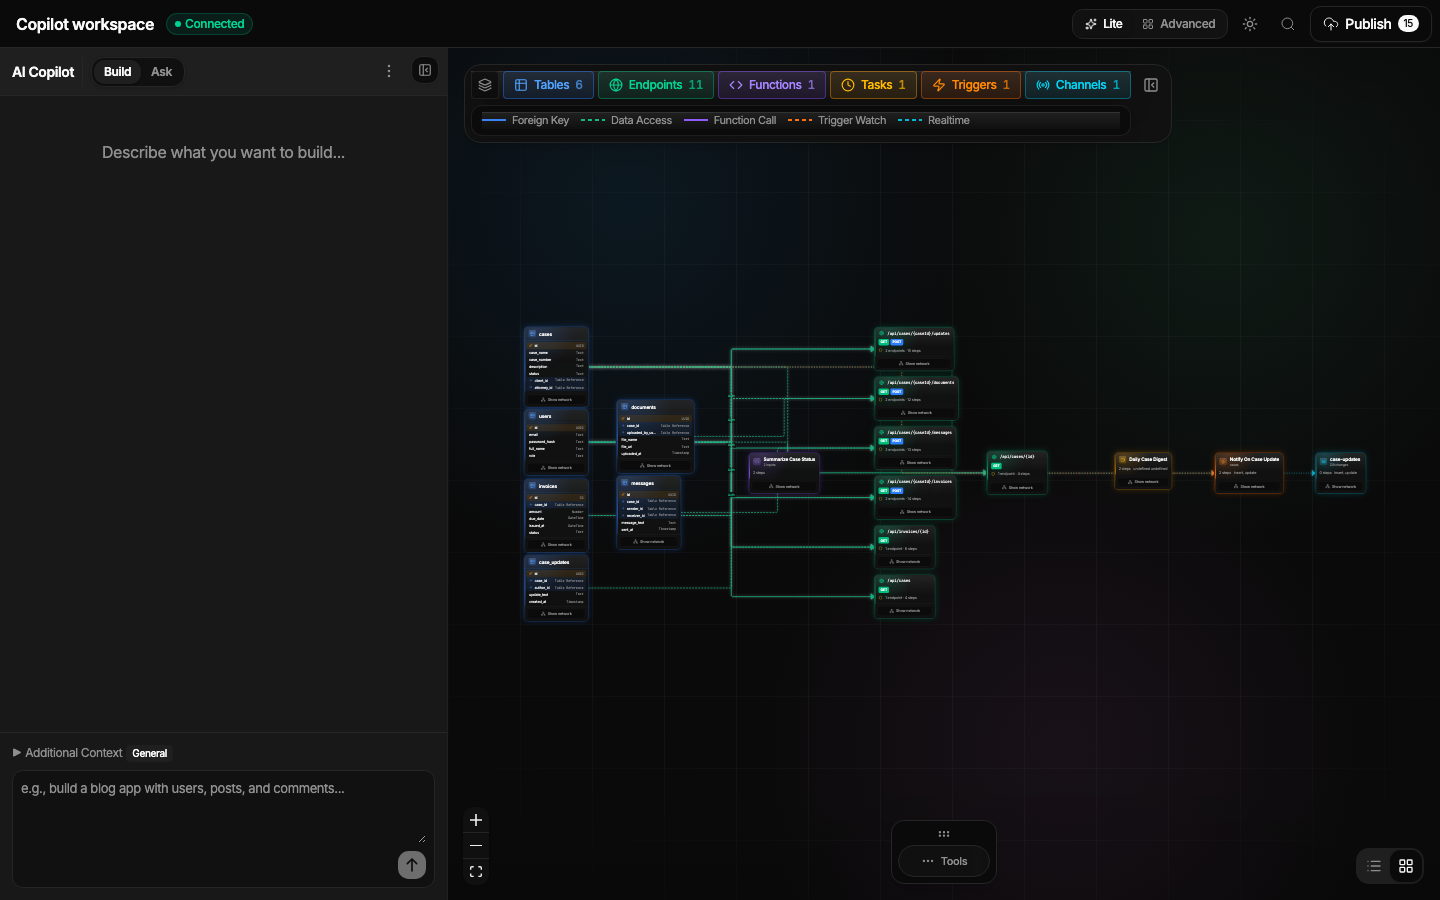Viewport: 1440px width, 900px height.
Task: Publish the workspace
Action: (1370, 24)
